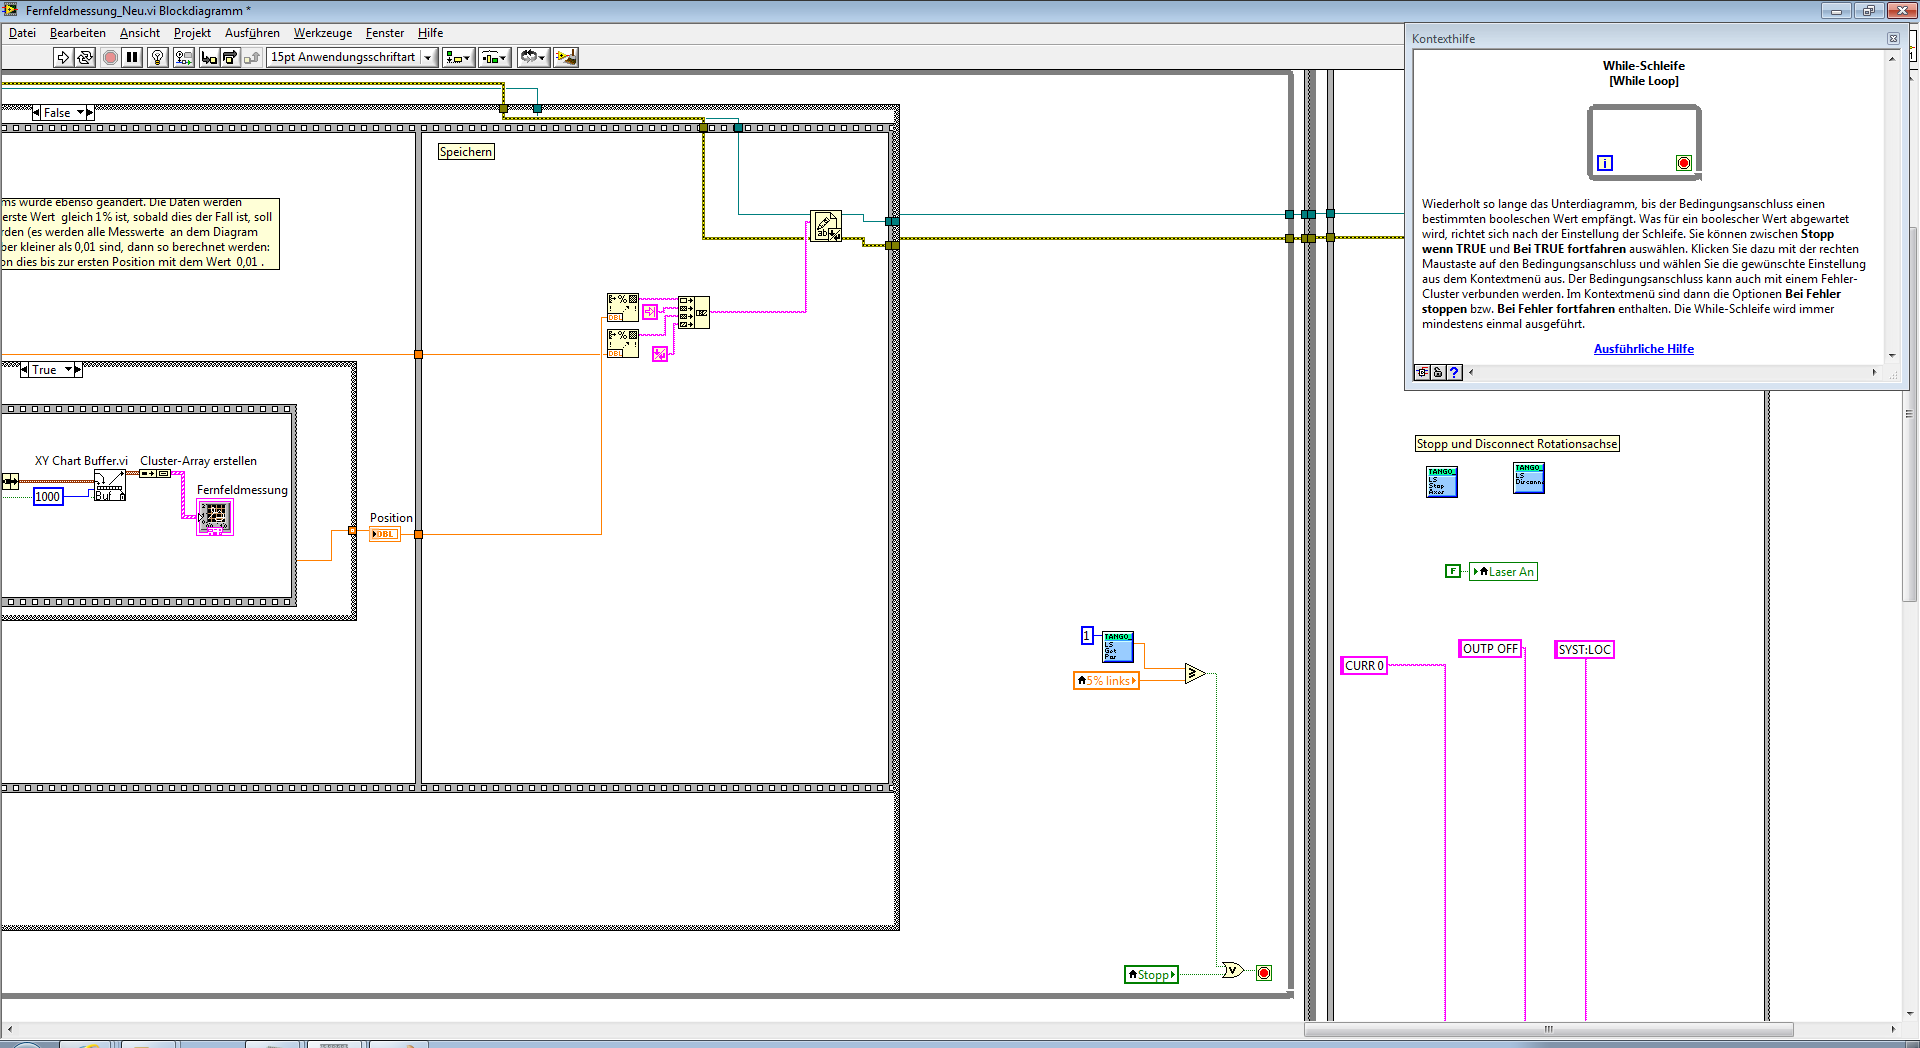The height and width of the screenshot is (1048, 1920).
Task: Toggle Highlight Execution light bulb
Action: pos(157,57)
